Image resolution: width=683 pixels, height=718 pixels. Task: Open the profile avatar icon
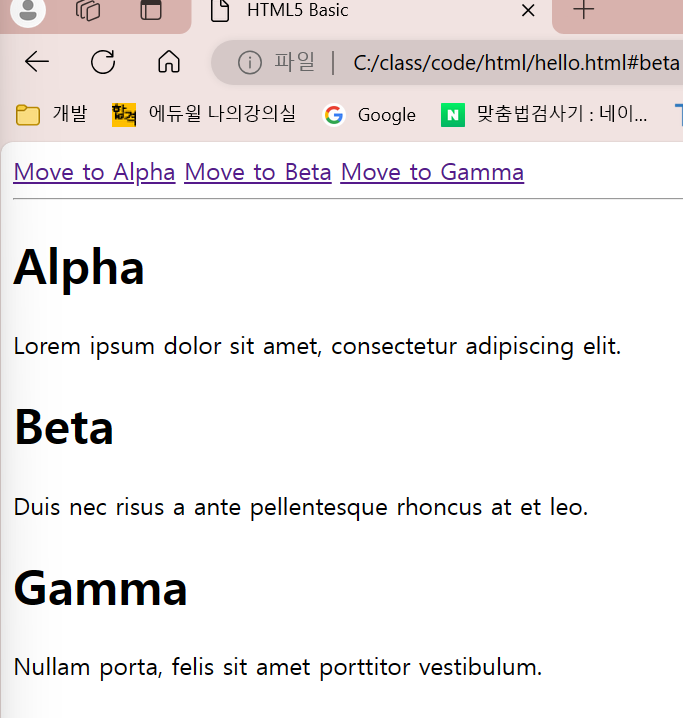28,10
